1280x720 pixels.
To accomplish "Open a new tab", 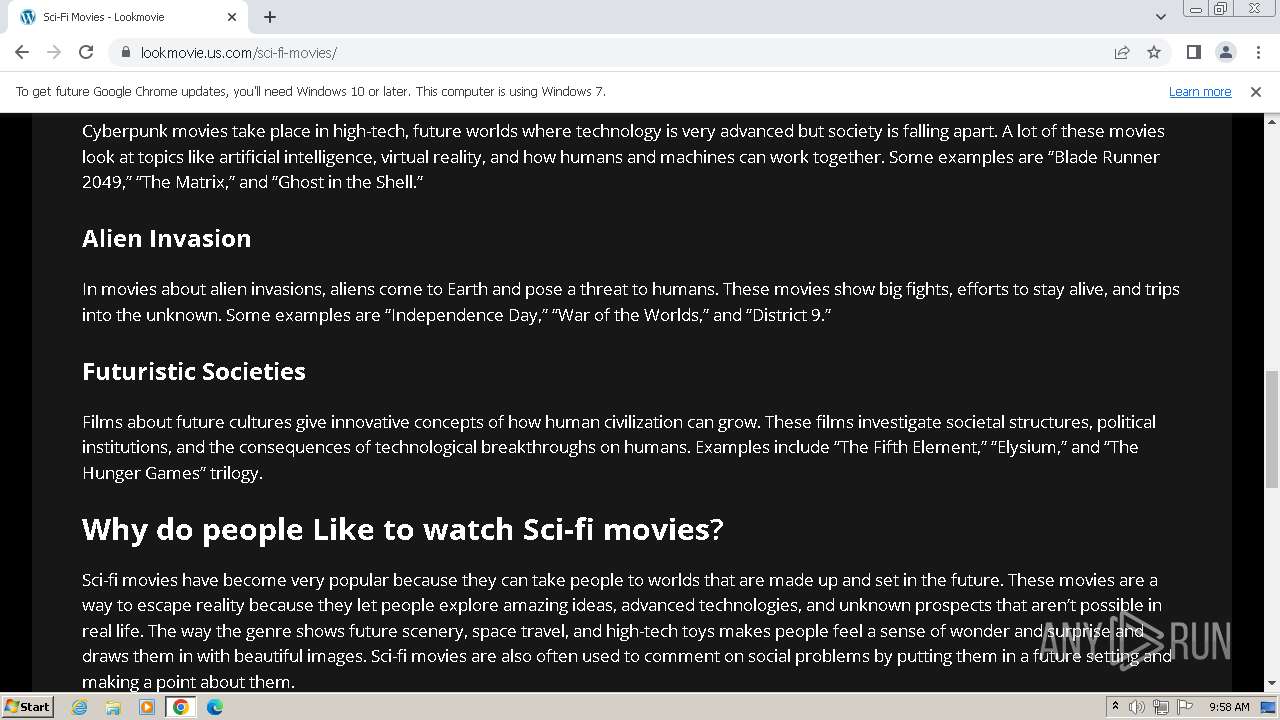I will [x=270, y=17].
